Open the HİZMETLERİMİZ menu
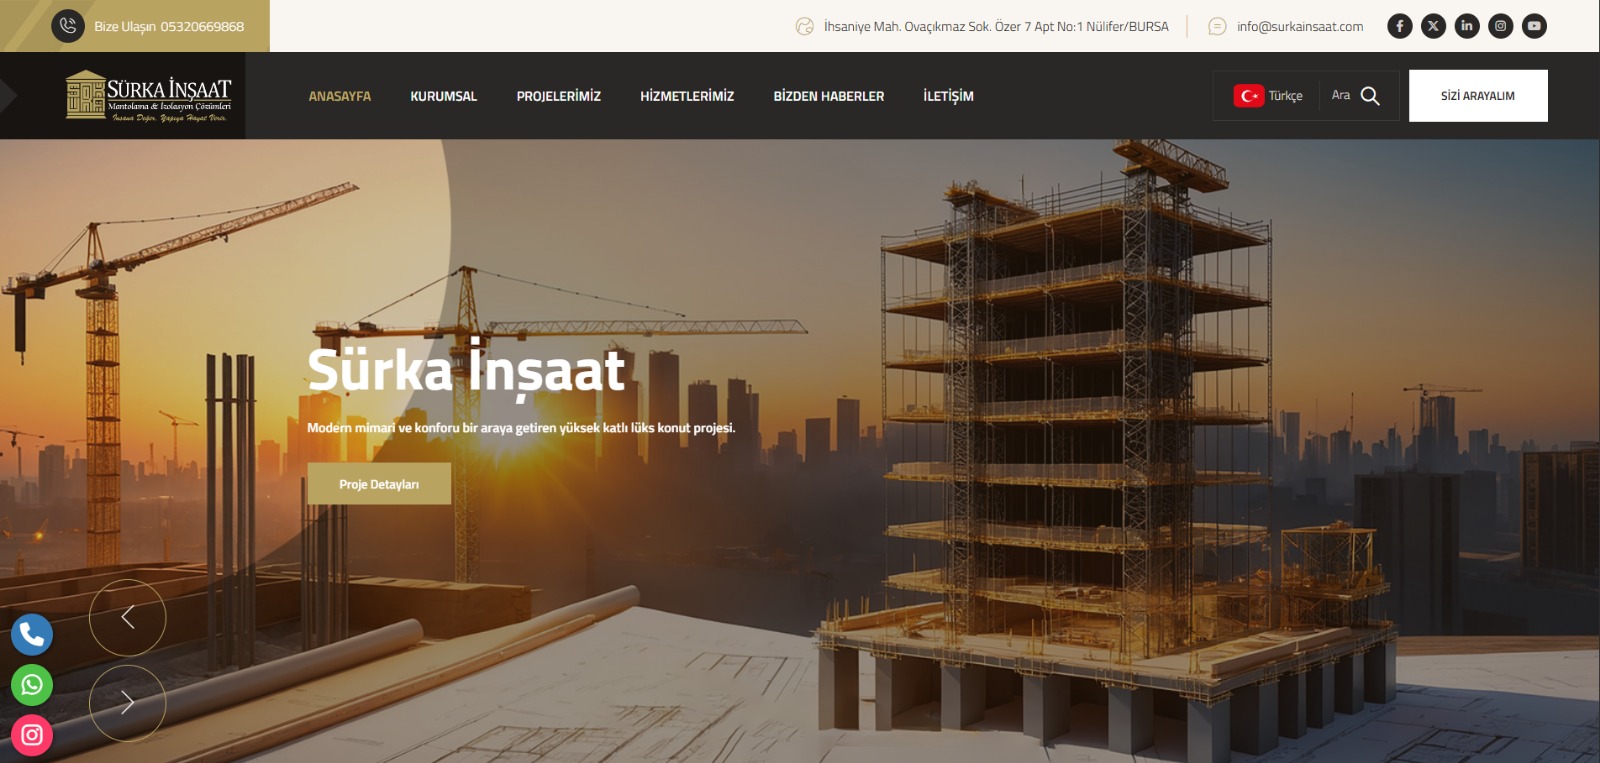Screen dimensions: 1600x763 [687, 96]
